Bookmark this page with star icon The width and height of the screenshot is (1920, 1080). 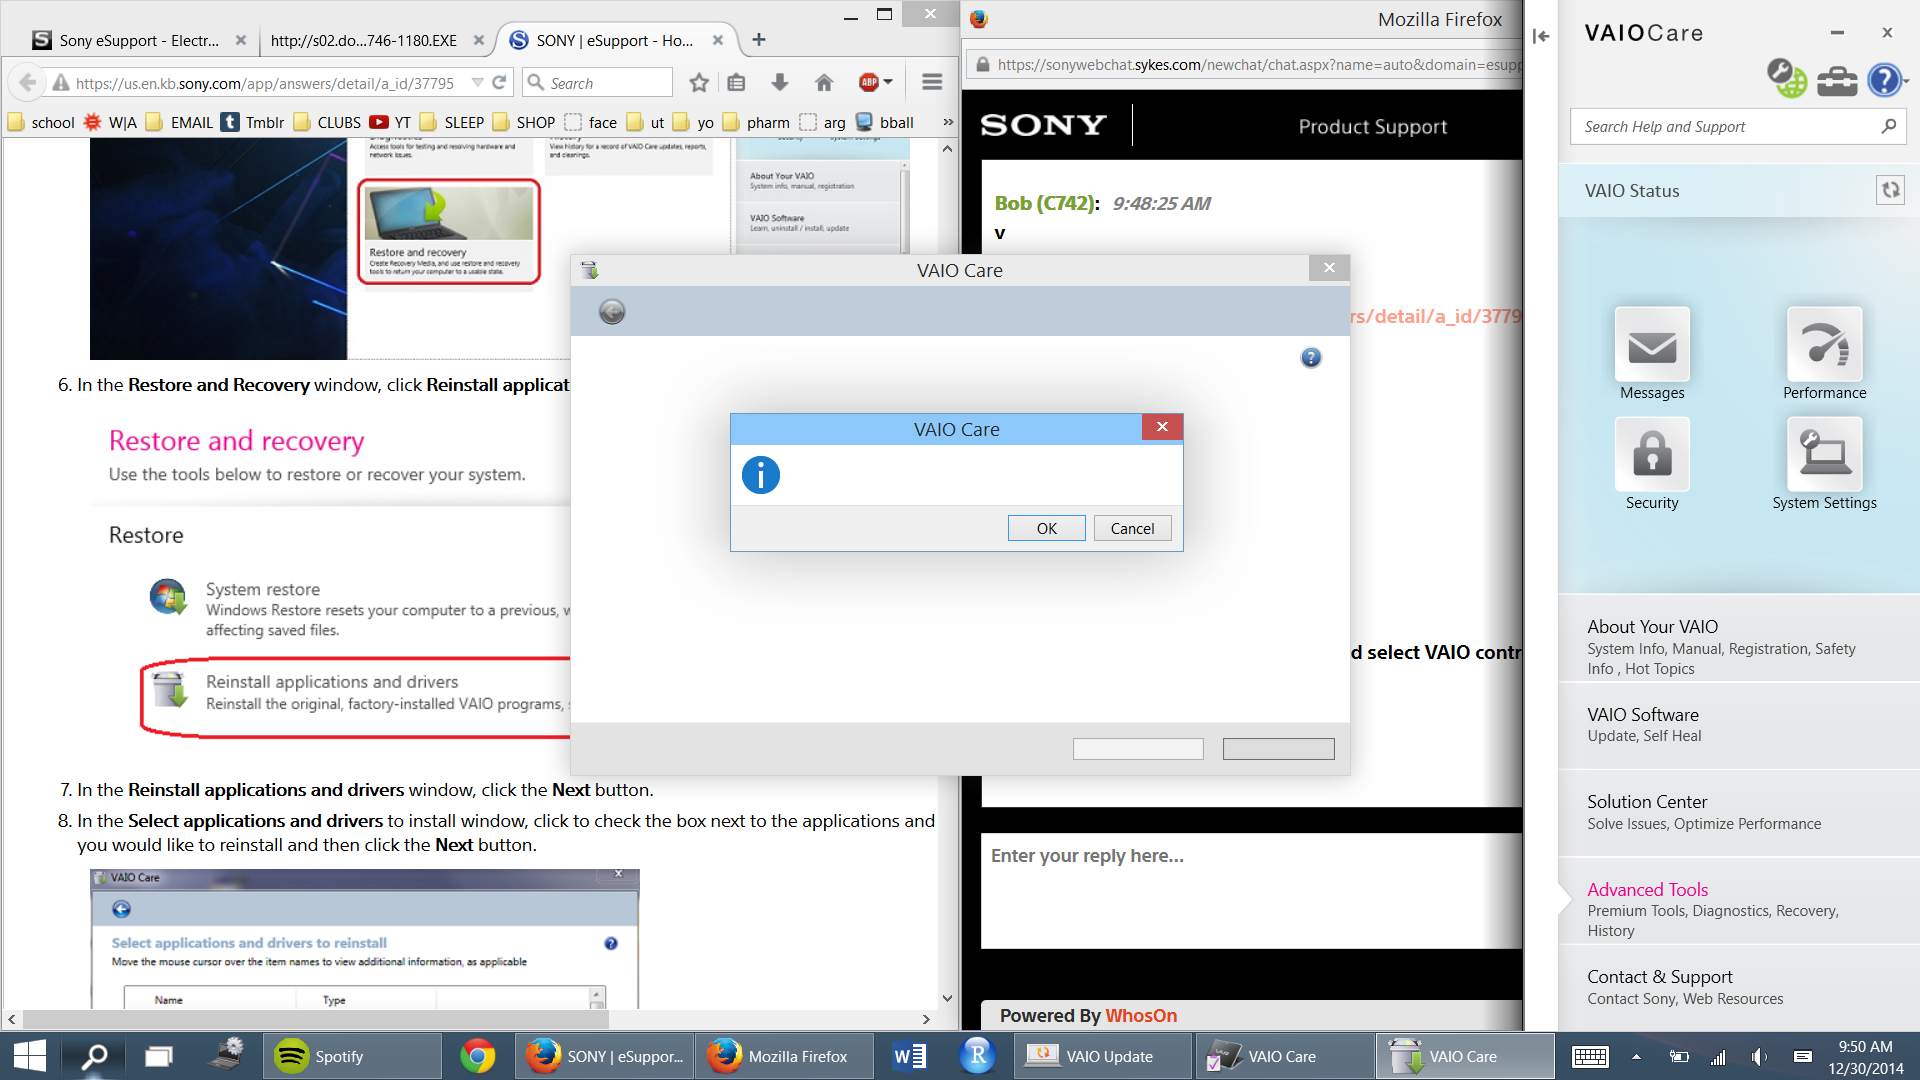(699, 83)
